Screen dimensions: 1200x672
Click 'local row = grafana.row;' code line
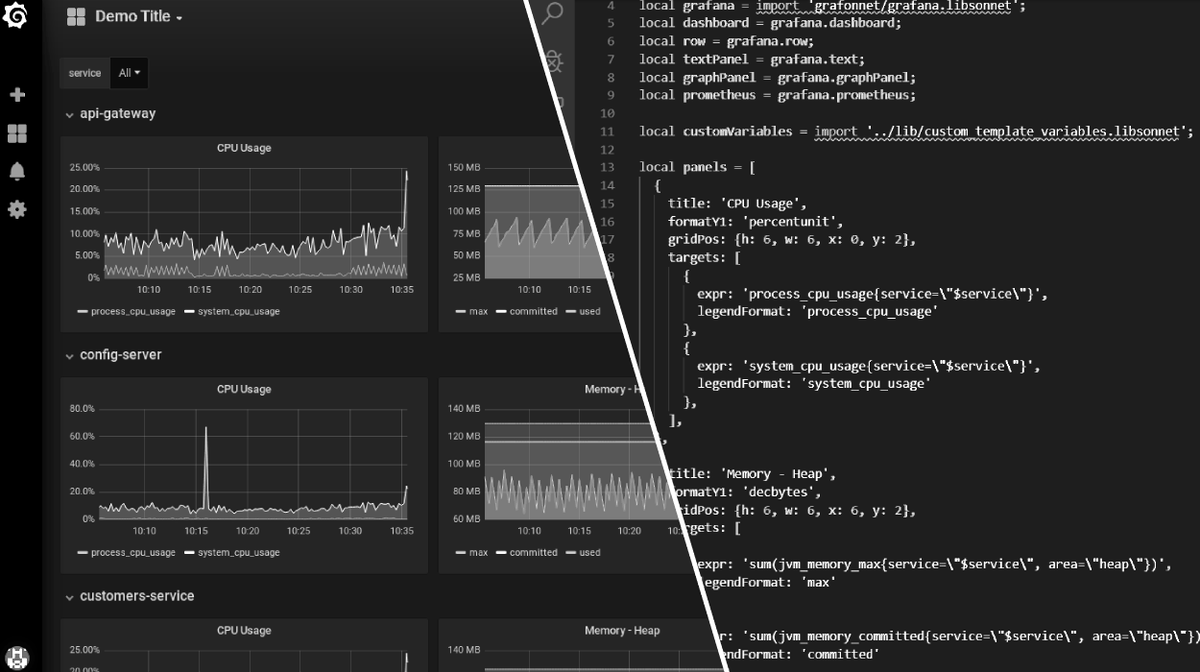[x=727, y=41]
